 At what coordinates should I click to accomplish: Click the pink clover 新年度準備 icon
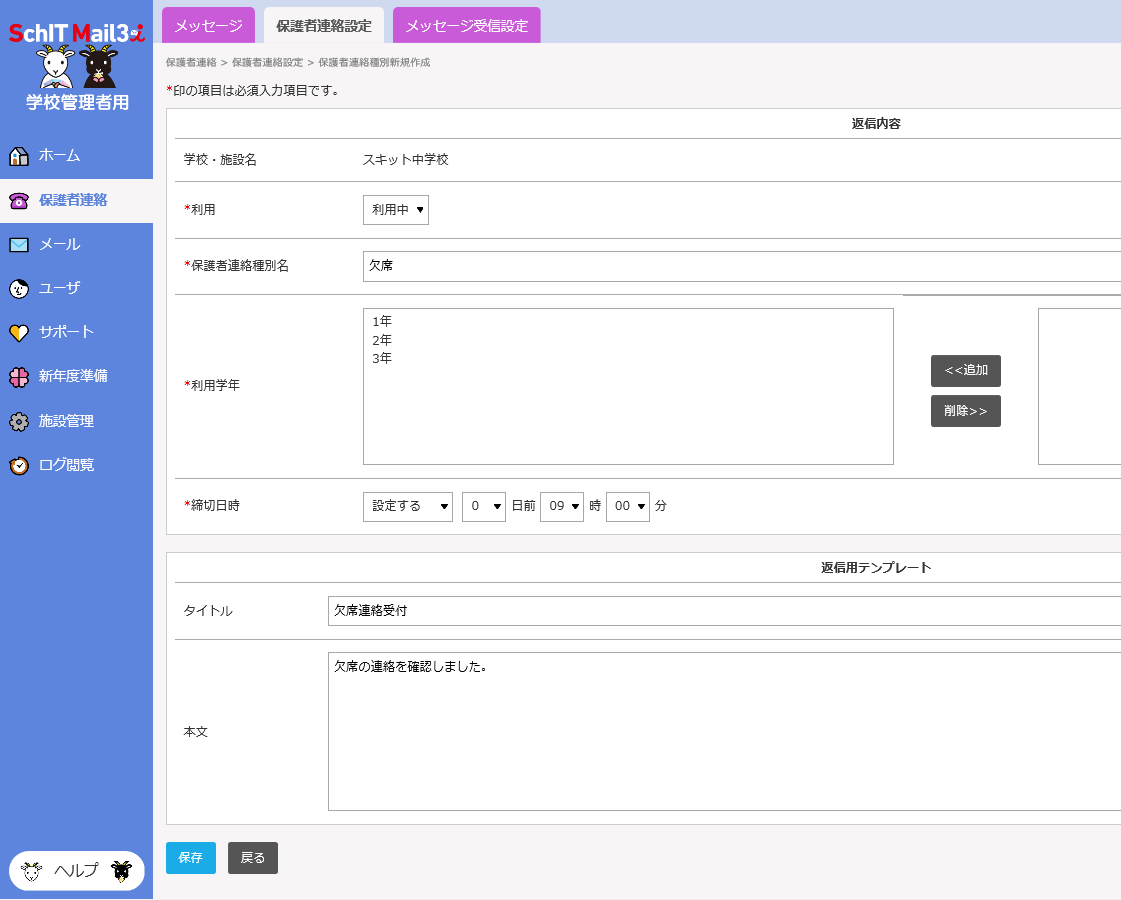pos(18,377)
